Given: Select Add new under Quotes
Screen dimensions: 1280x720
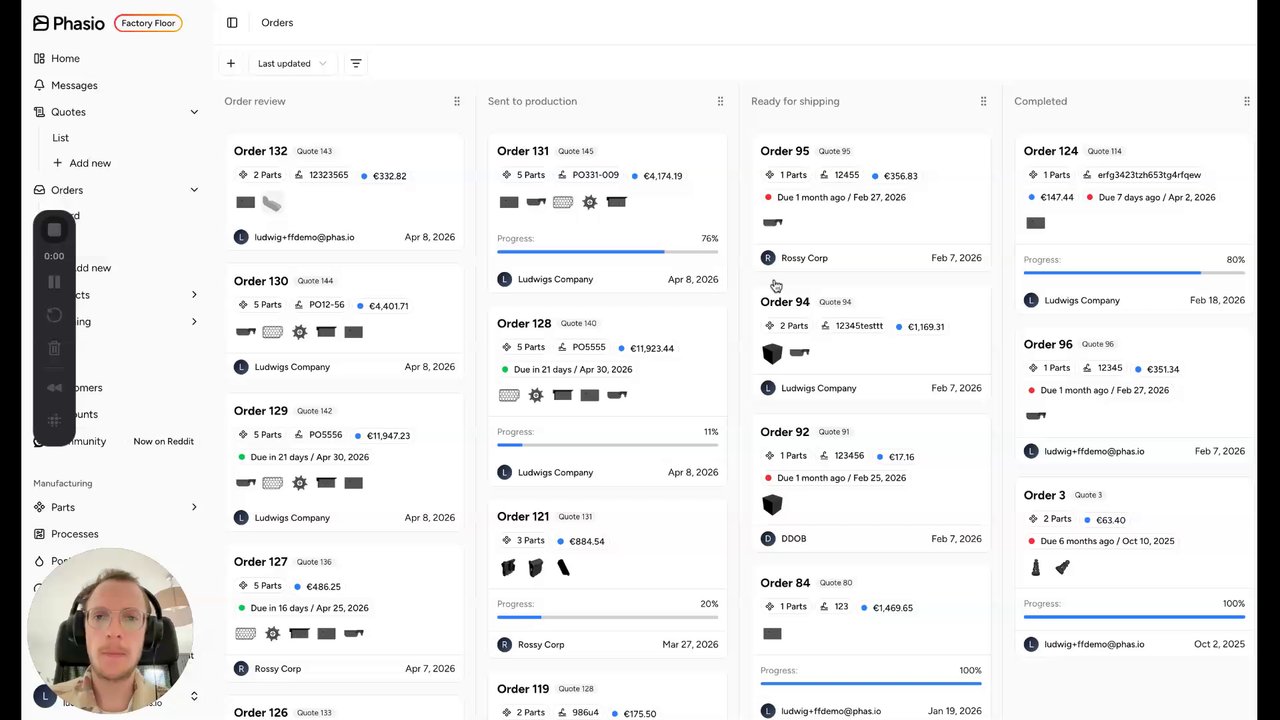Looking at the screenshot, I should click(x=82, y=163).
